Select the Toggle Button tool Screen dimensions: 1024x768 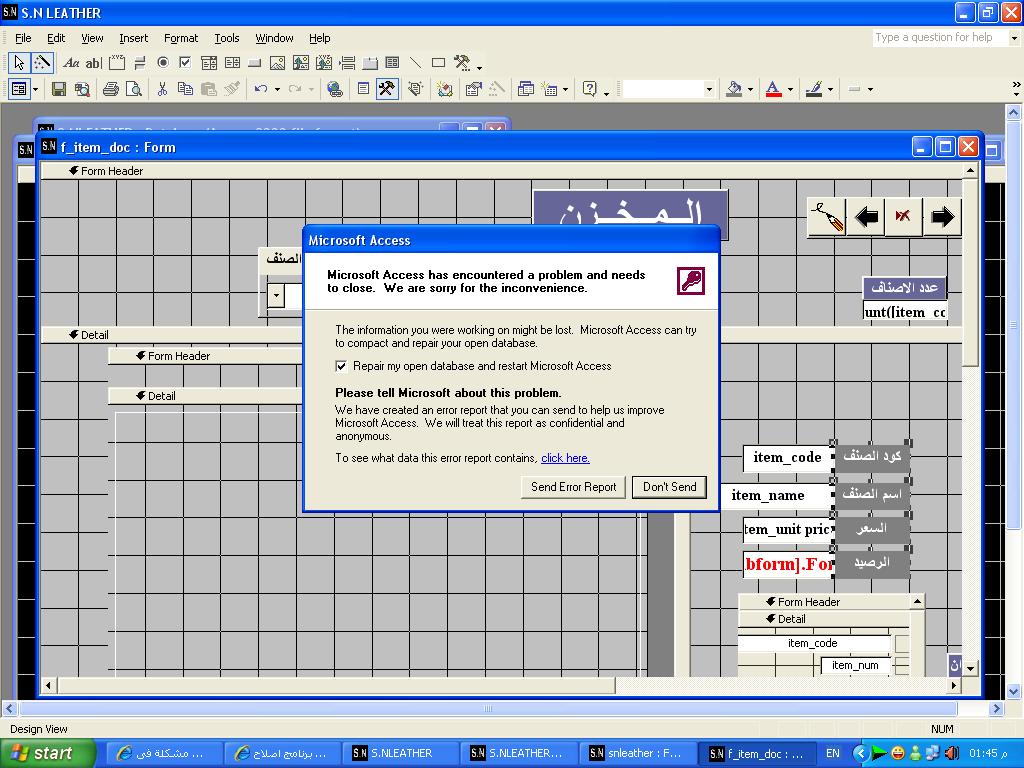[x=140, y=63]
